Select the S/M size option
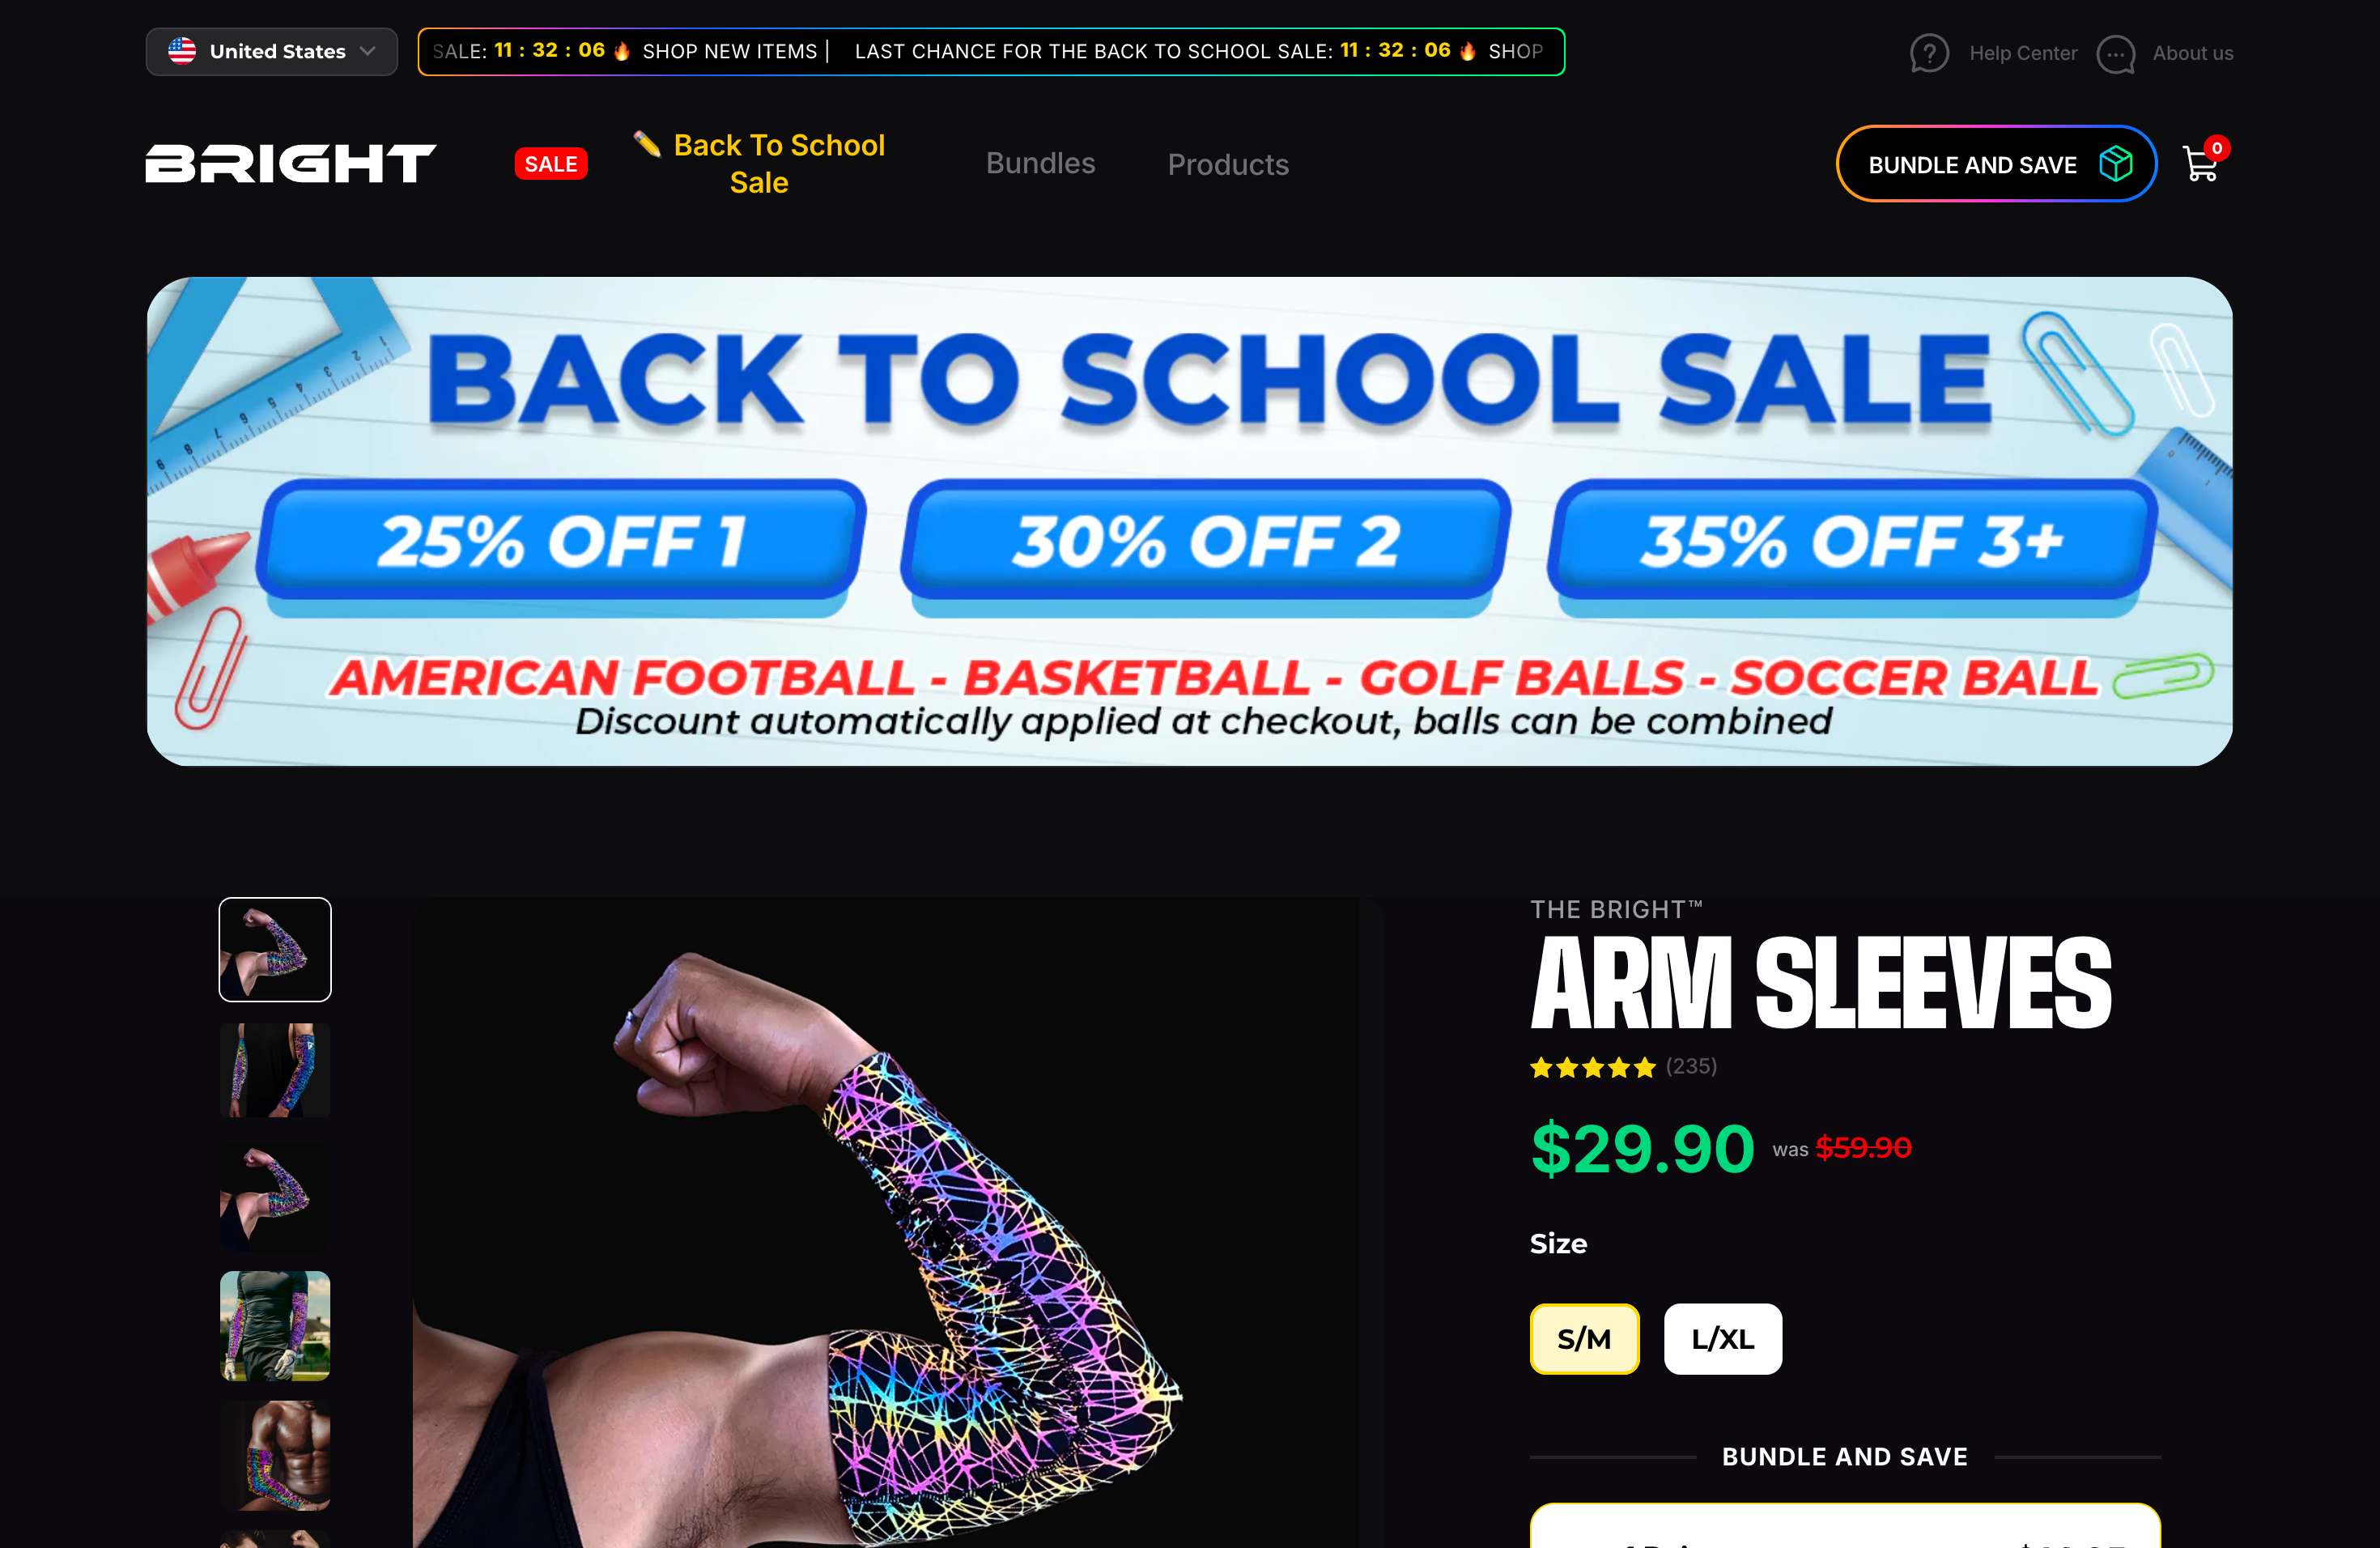Screen dimensions: 2380x1548 pos(1584,1339)
